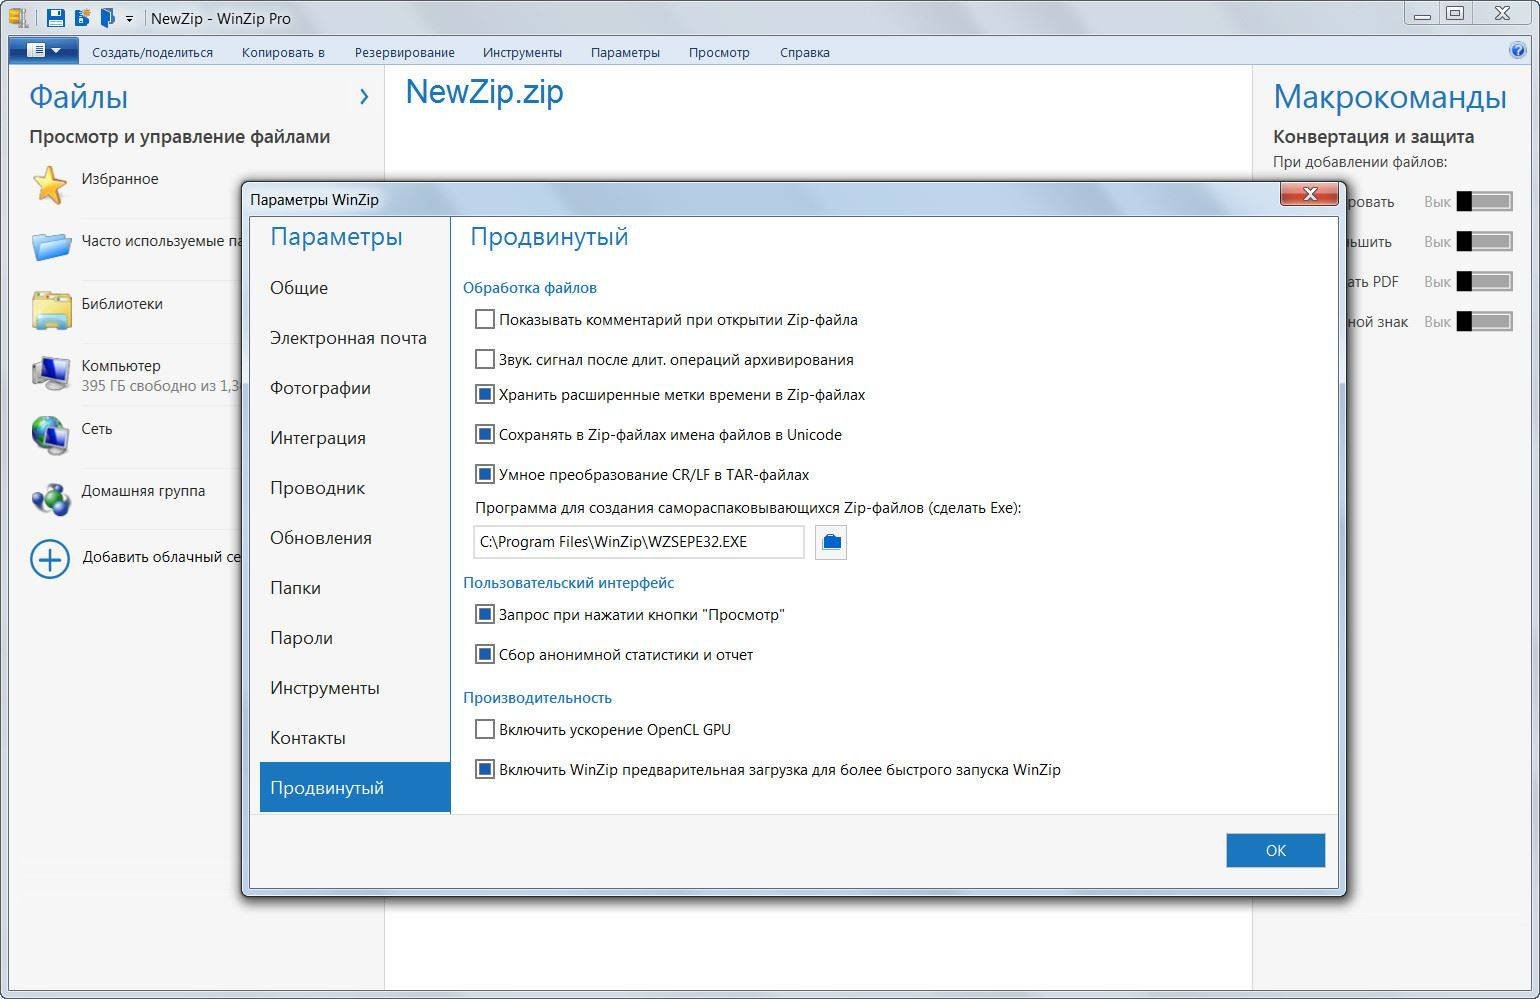1540x999 pixels.
Task: Click the Save icon in the title bar
Action: click(x=56, y=17)
